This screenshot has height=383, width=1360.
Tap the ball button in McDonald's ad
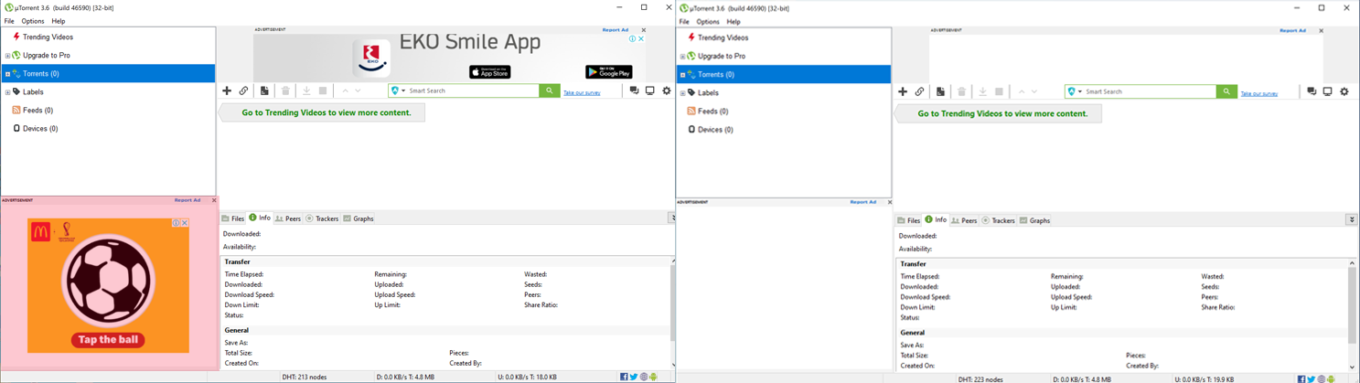tap(108, 340)
